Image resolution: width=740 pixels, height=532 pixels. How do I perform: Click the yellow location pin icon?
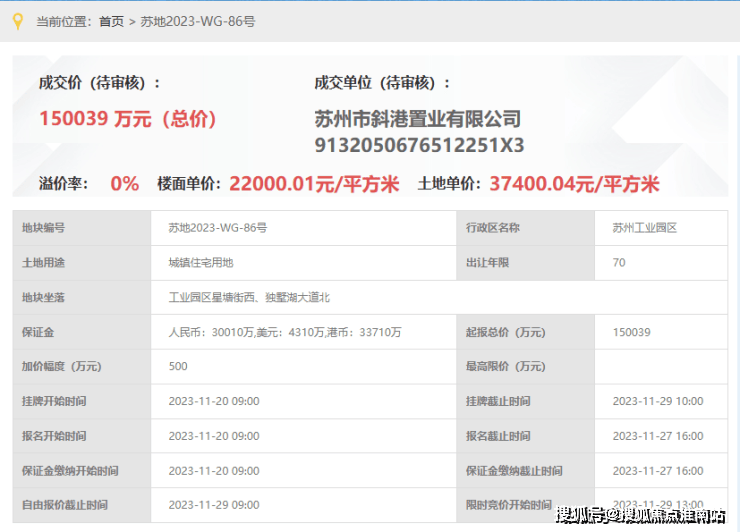tap(17, 22)
